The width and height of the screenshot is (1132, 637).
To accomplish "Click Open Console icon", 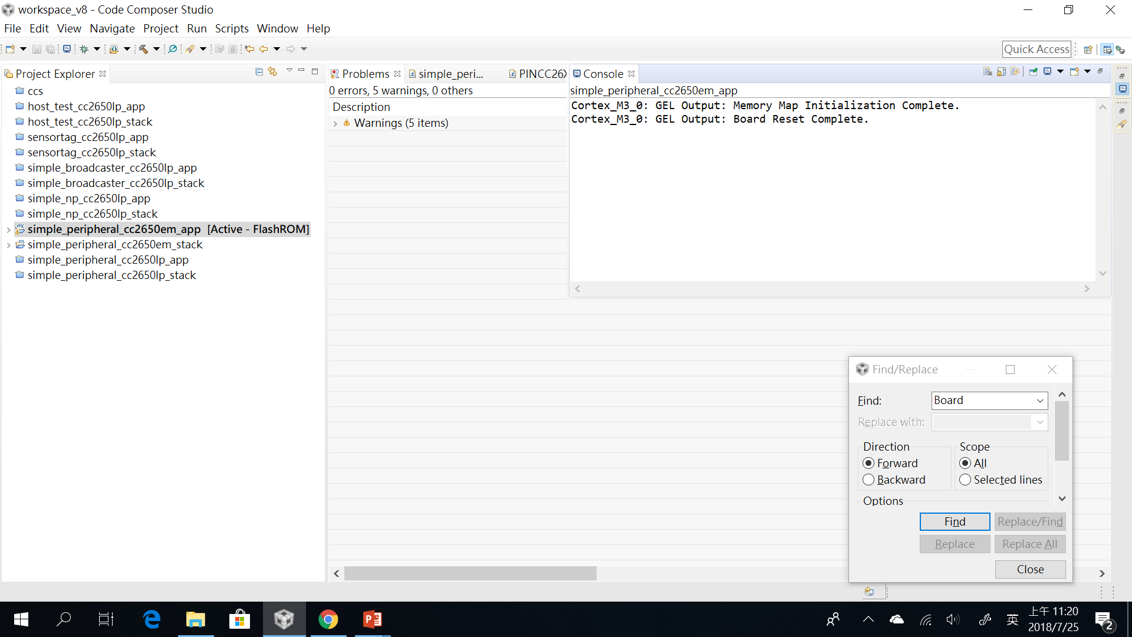I will coord(1074,72).
